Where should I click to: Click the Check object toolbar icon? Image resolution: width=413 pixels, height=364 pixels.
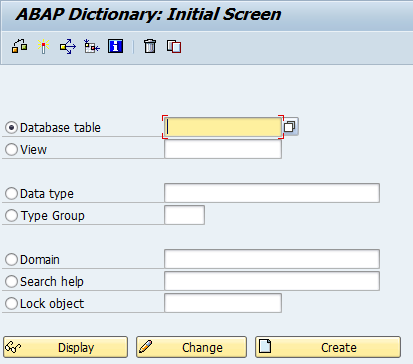point(20,46)
